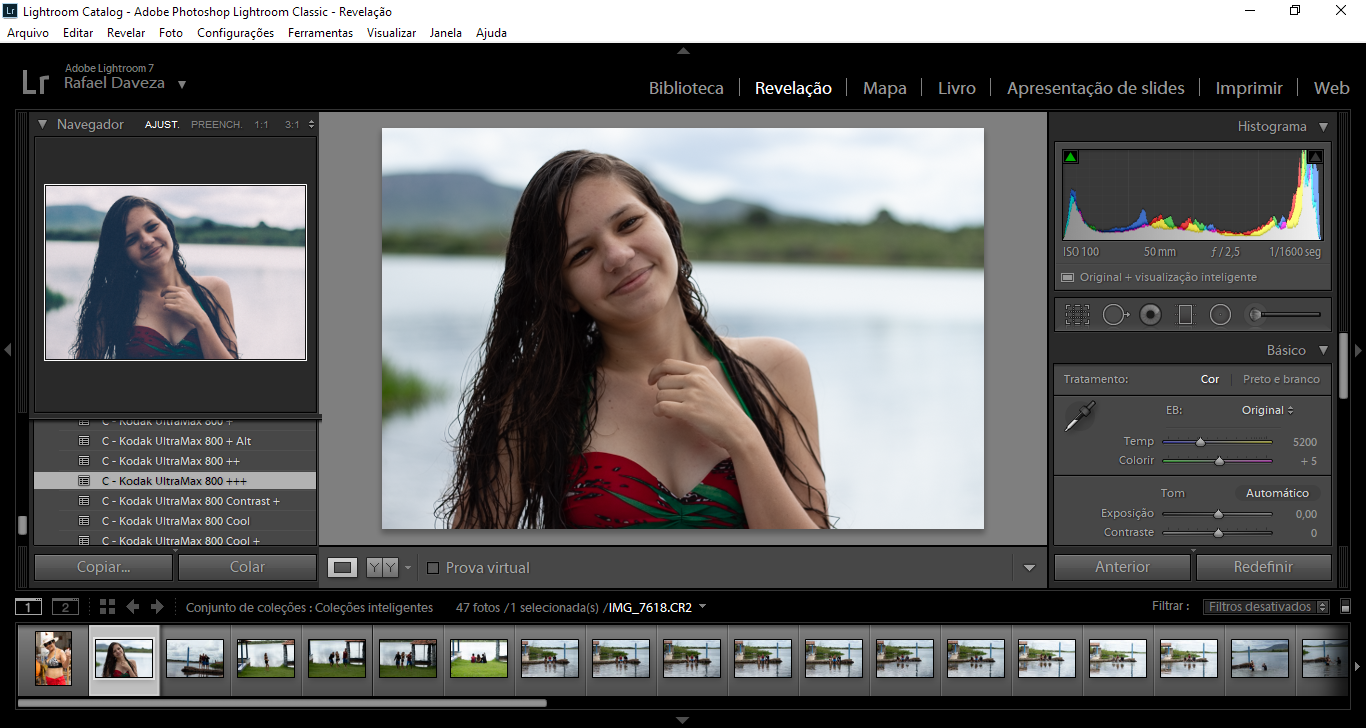Switch to the Mapa module
1366x728 pixels.
point(885,88)
